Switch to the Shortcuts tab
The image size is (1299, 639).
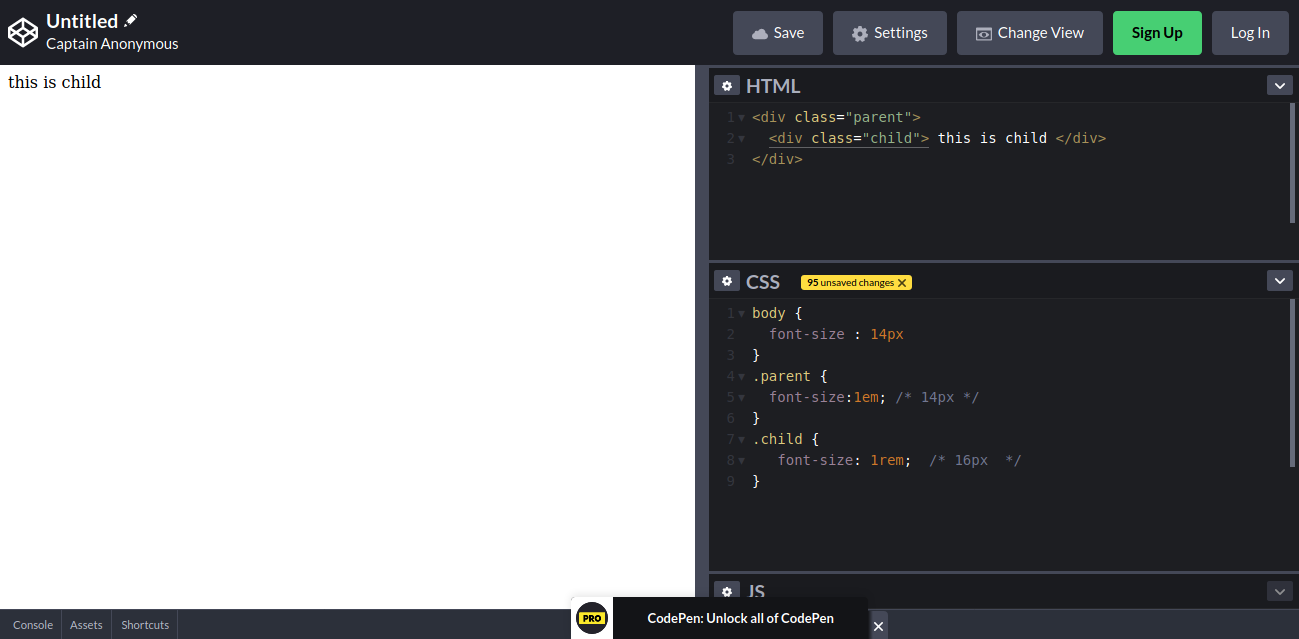pyautogui.click(x=144, y=624)
